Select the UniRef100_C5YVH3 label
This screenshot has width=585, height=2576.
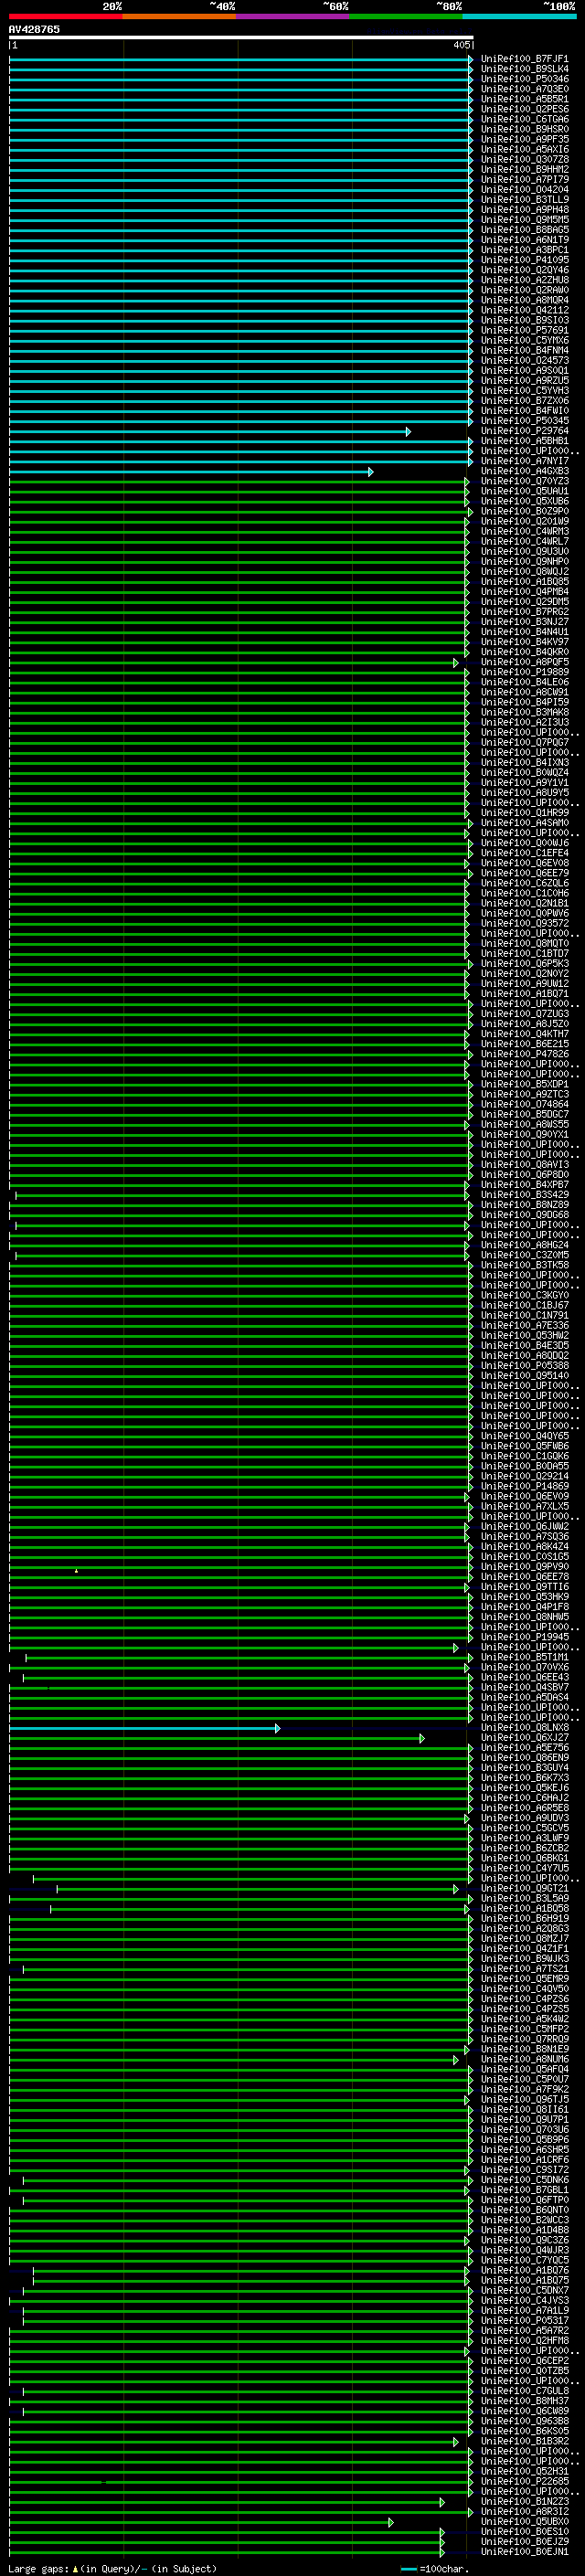coord(525,390)
